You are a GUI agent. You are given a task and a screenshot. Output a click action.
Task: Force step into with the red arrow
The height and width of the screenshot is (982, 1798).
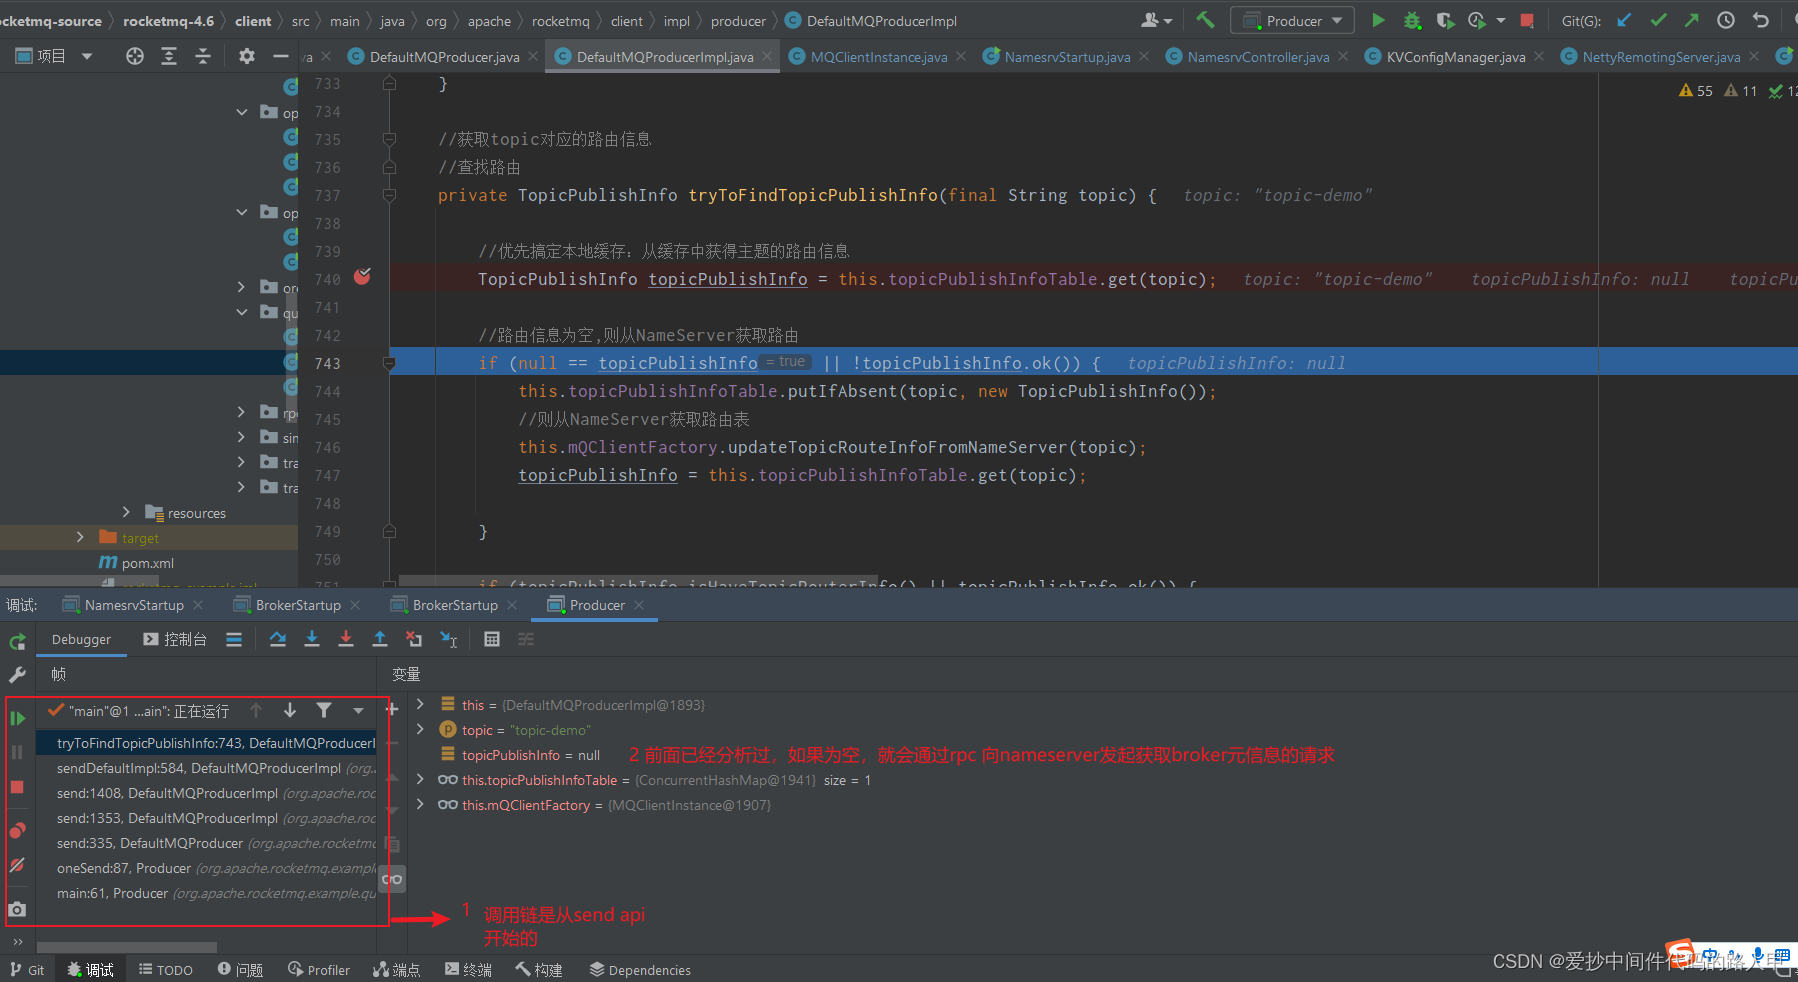pyautogui.click(x=346, y=639)
